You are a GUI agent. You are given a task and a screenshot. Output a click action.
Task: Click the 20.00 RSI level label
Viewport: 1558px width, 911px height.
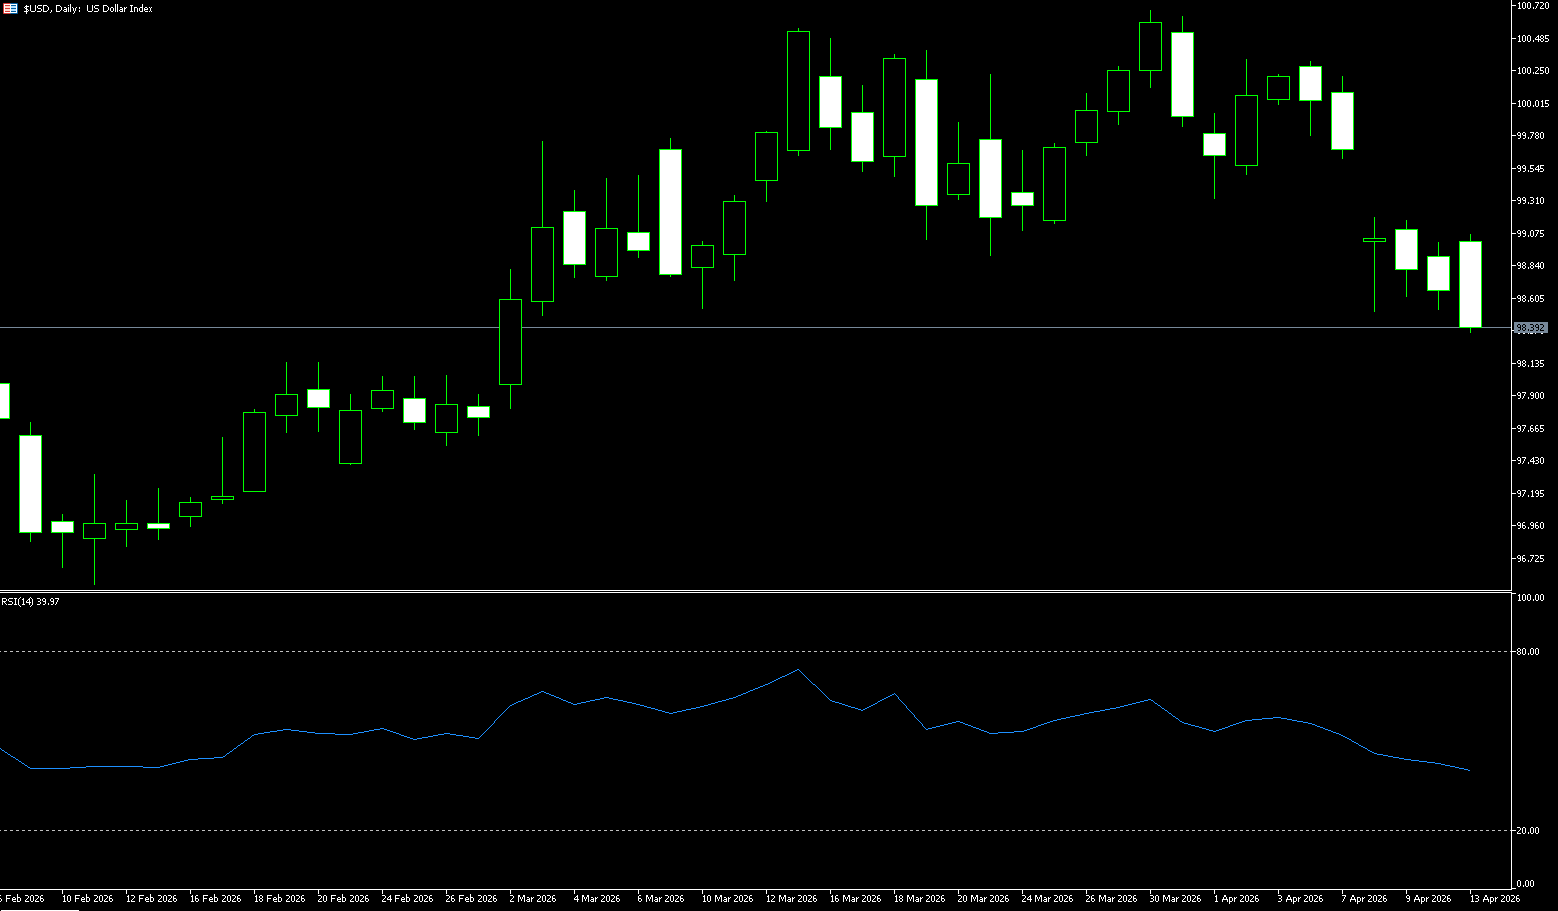coord(1527,831)
